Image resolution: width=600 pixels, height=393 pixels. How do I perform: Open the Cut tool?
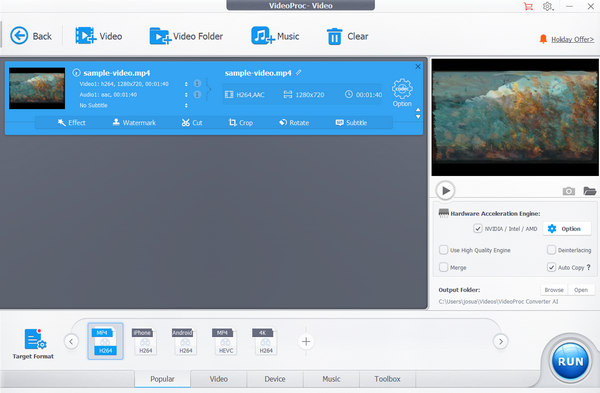[x=192, y=122]
